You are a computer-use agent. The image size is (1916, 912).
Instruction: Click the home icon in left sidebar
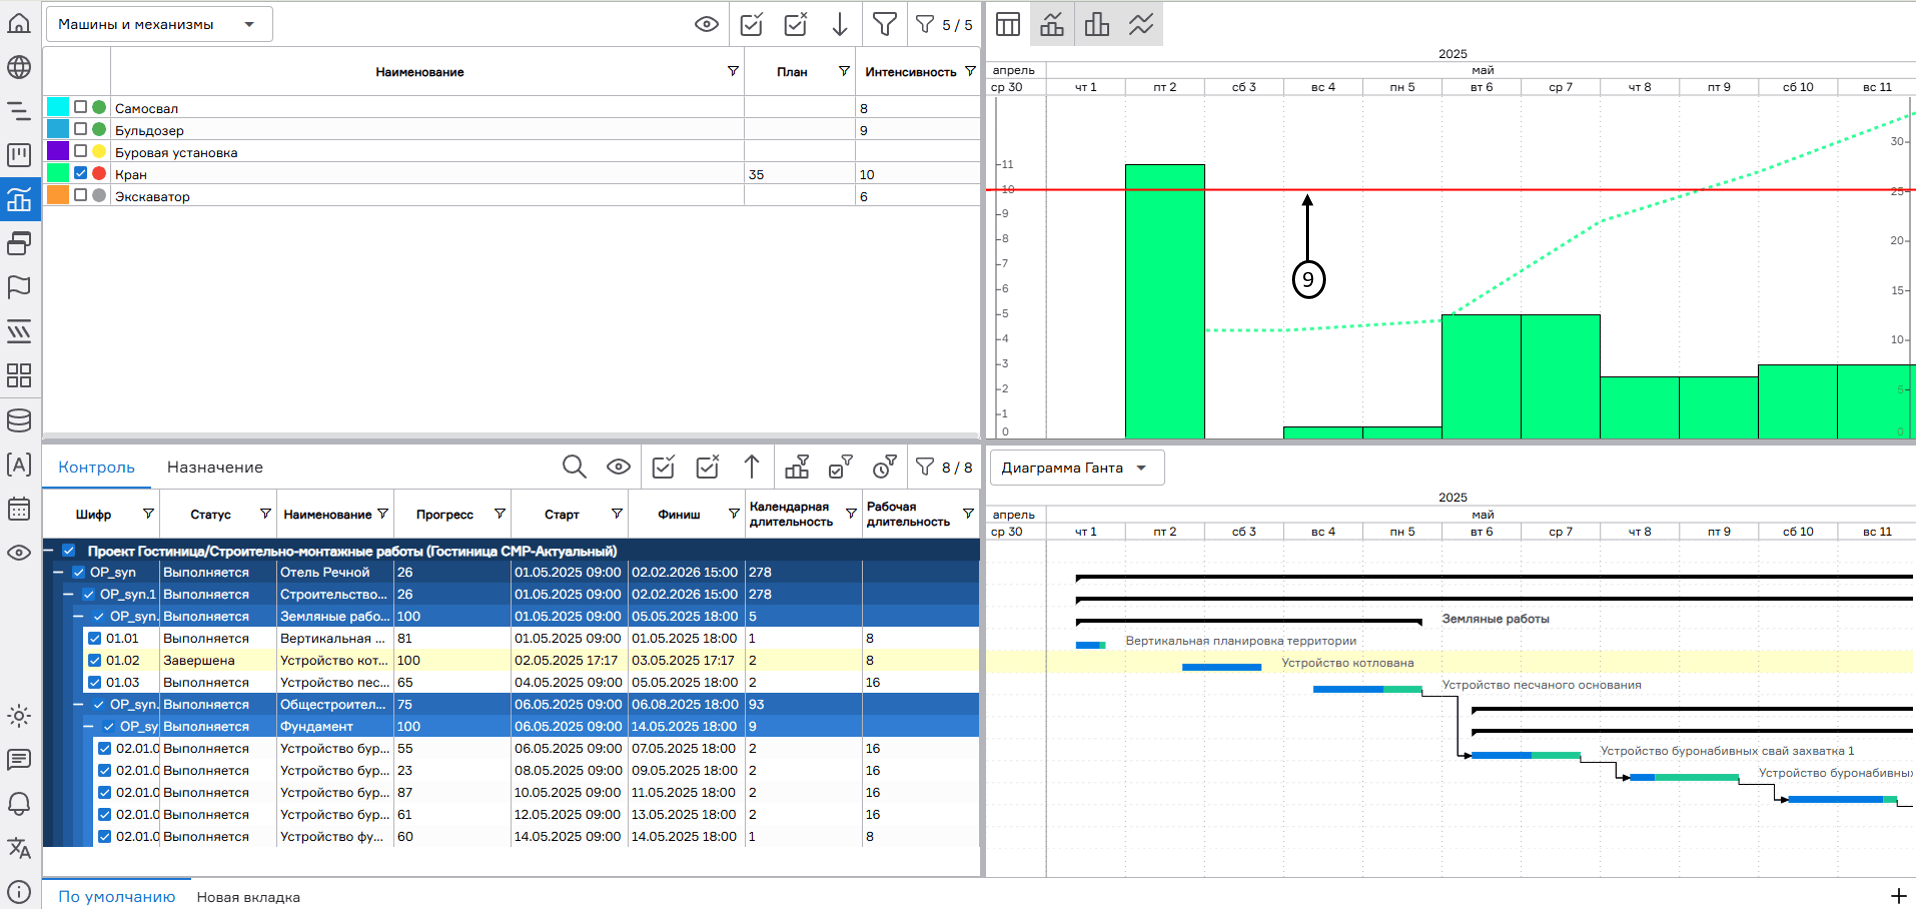(x=19, y=22)
